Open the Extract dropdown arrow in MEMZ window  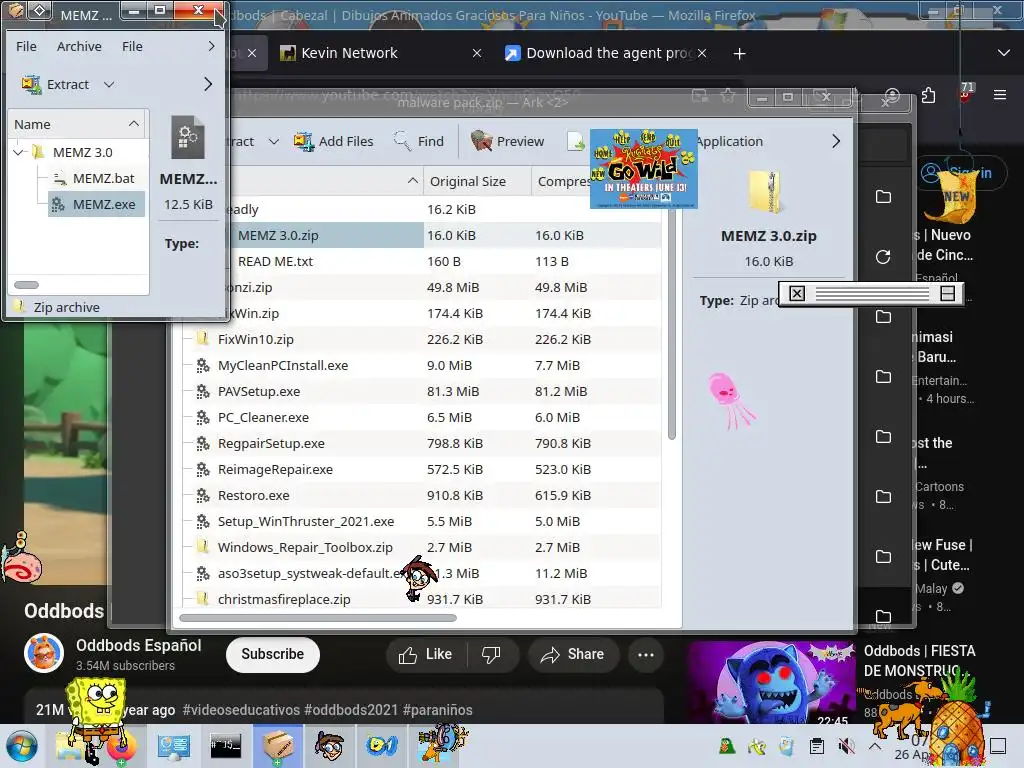click(109, 84)
